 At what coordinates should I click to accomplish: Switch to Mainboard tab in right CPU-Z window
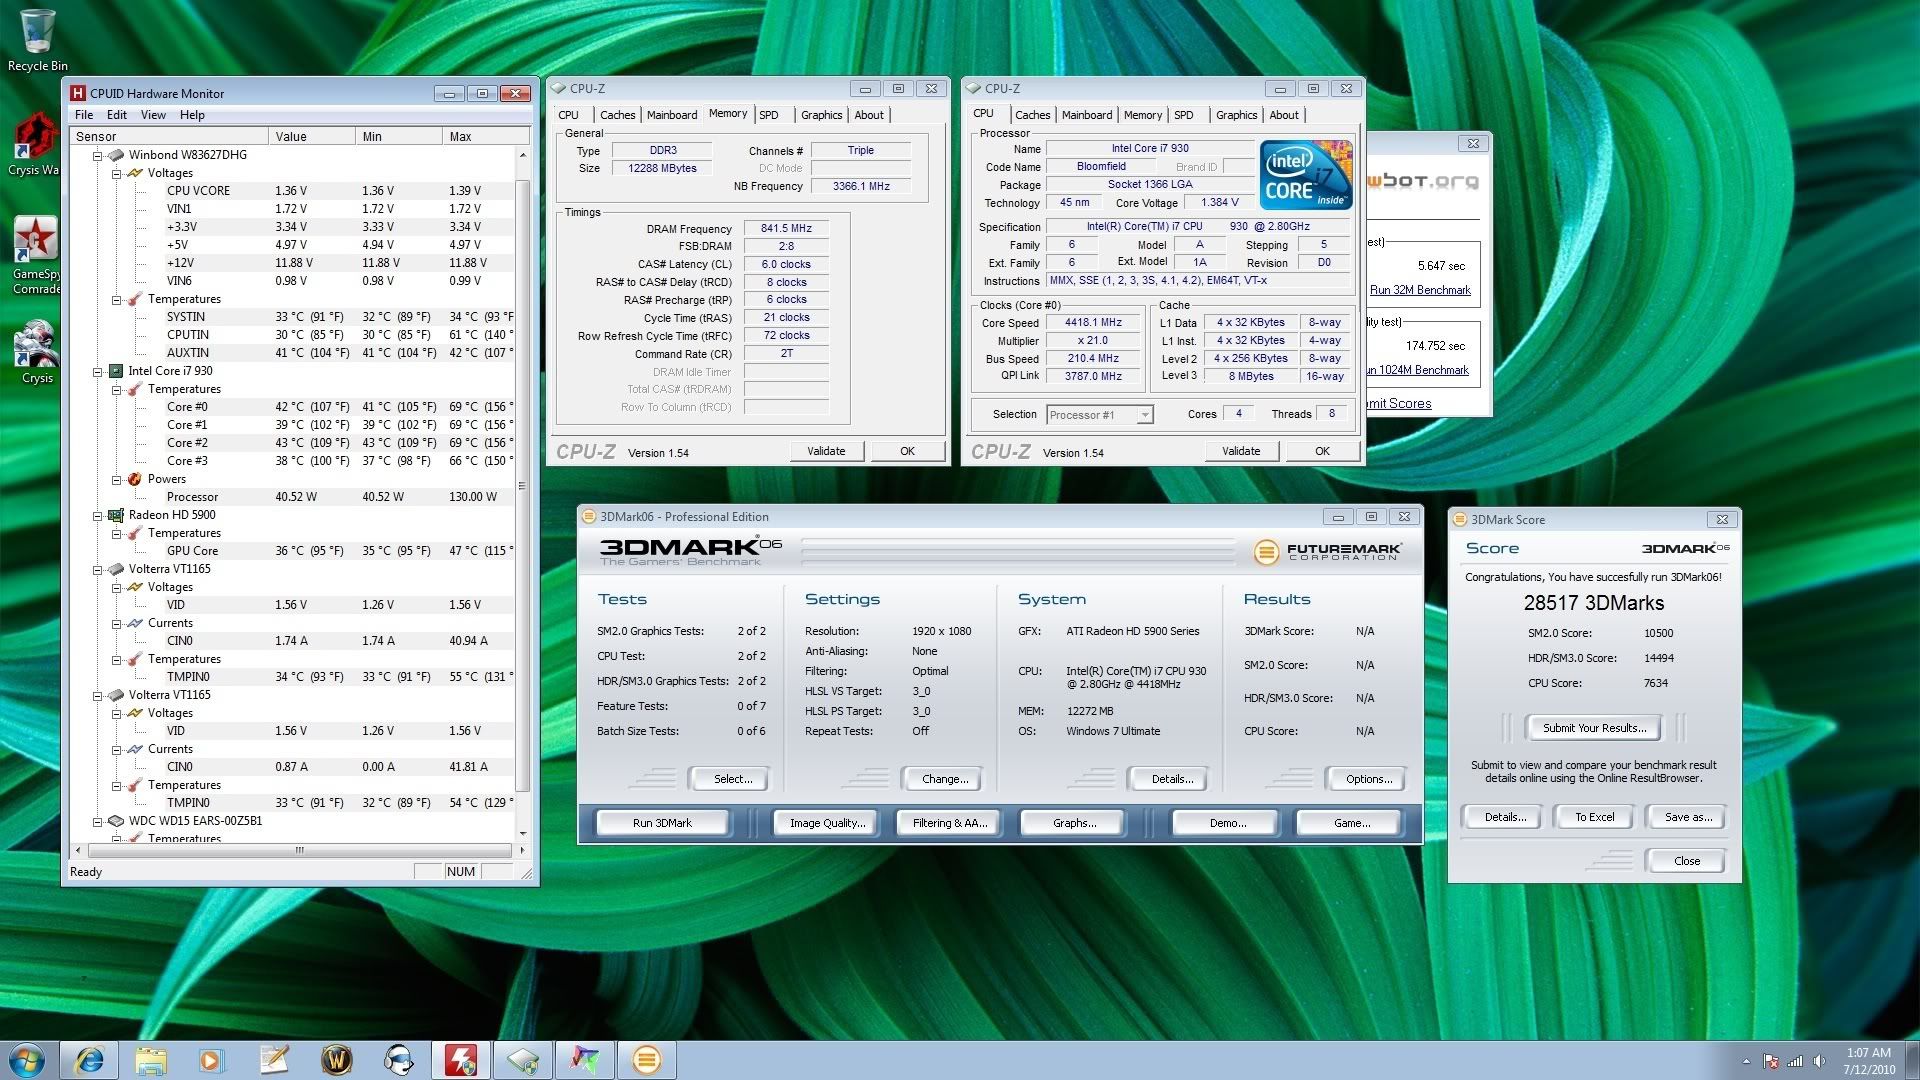click(1087, 115)
